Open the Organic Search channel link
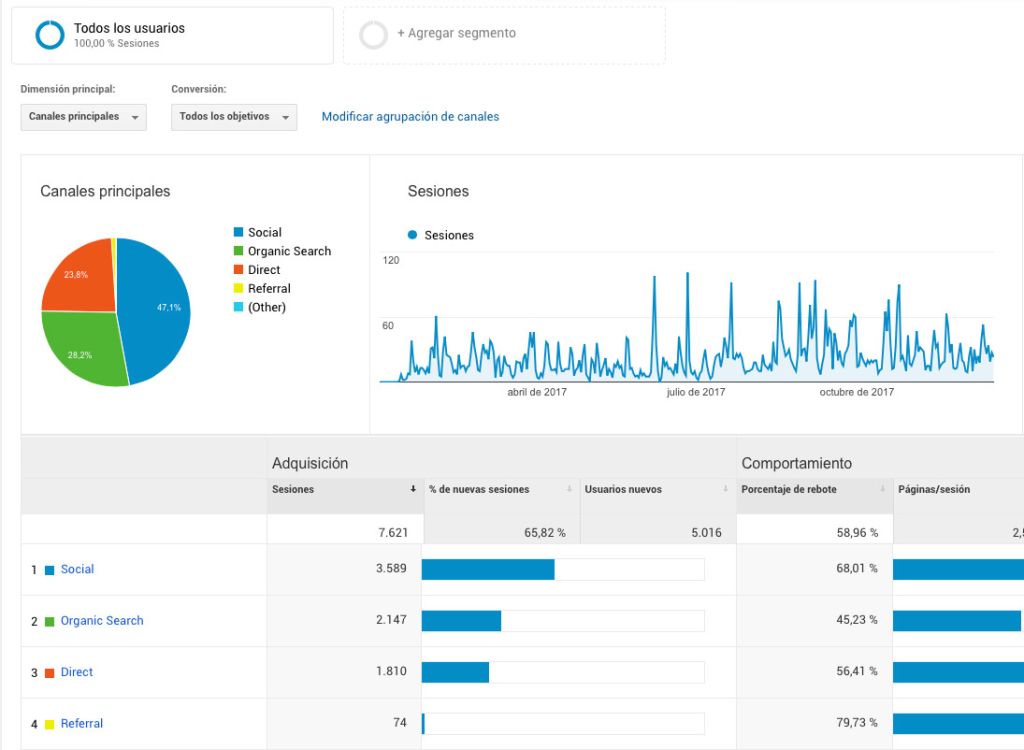This screenshot has height=750, width=1024. (x=102, y=621)
